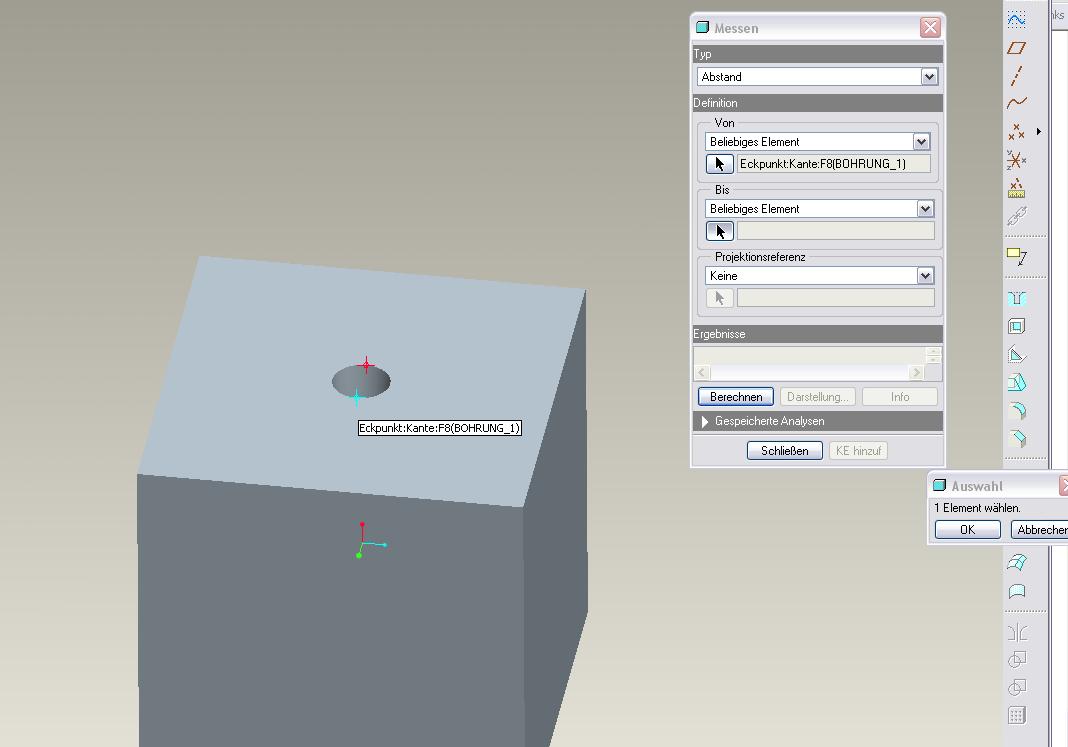Select the Hole tool icon
Image resolution: width=1068 pixels, height=747 pixels.
[1016, 298]
